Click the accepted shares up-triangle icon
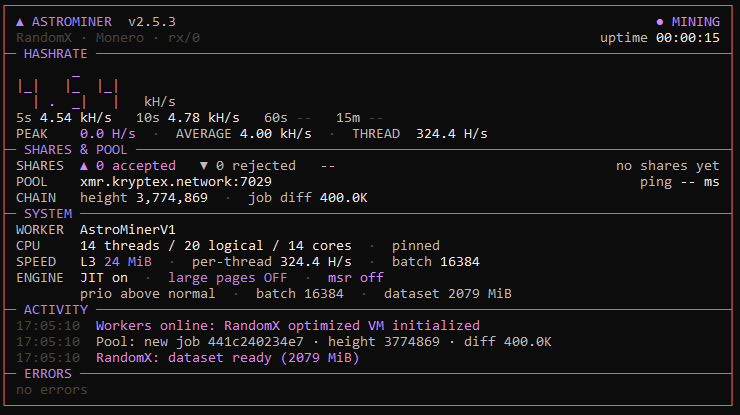Viewport: 740px width, 415px height. pos(84,166)
